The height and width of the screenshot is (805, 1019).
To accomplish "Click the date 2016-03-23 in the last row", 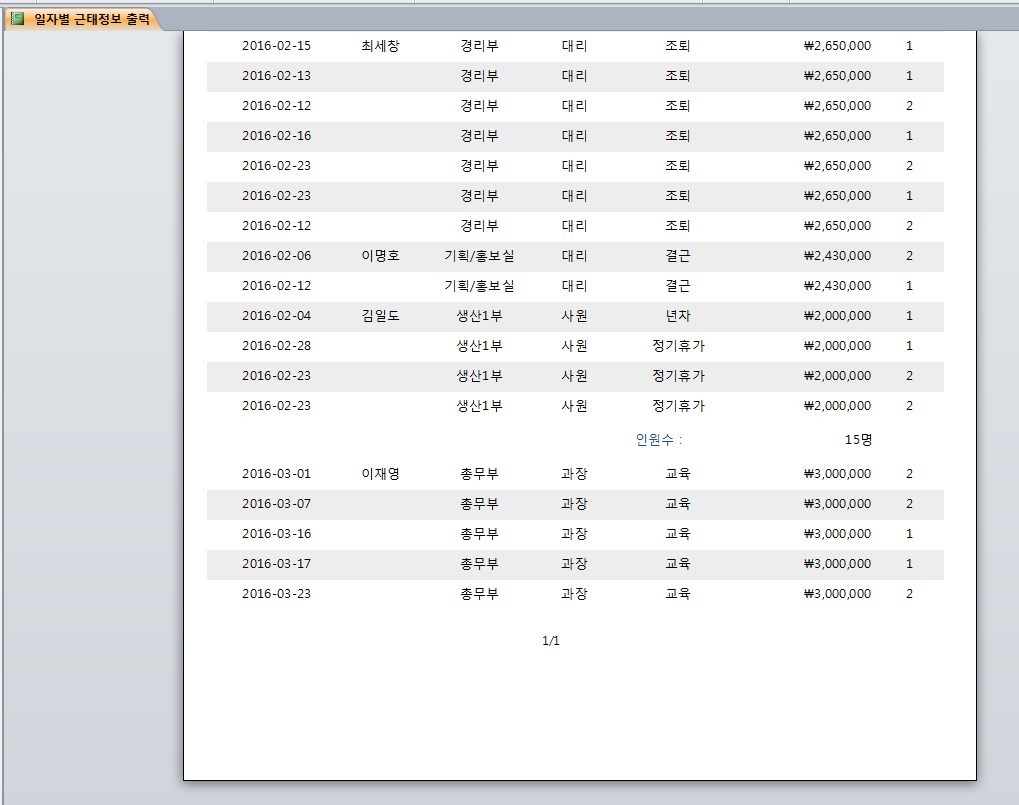I will pyautogui.click(x=276, y=593).
